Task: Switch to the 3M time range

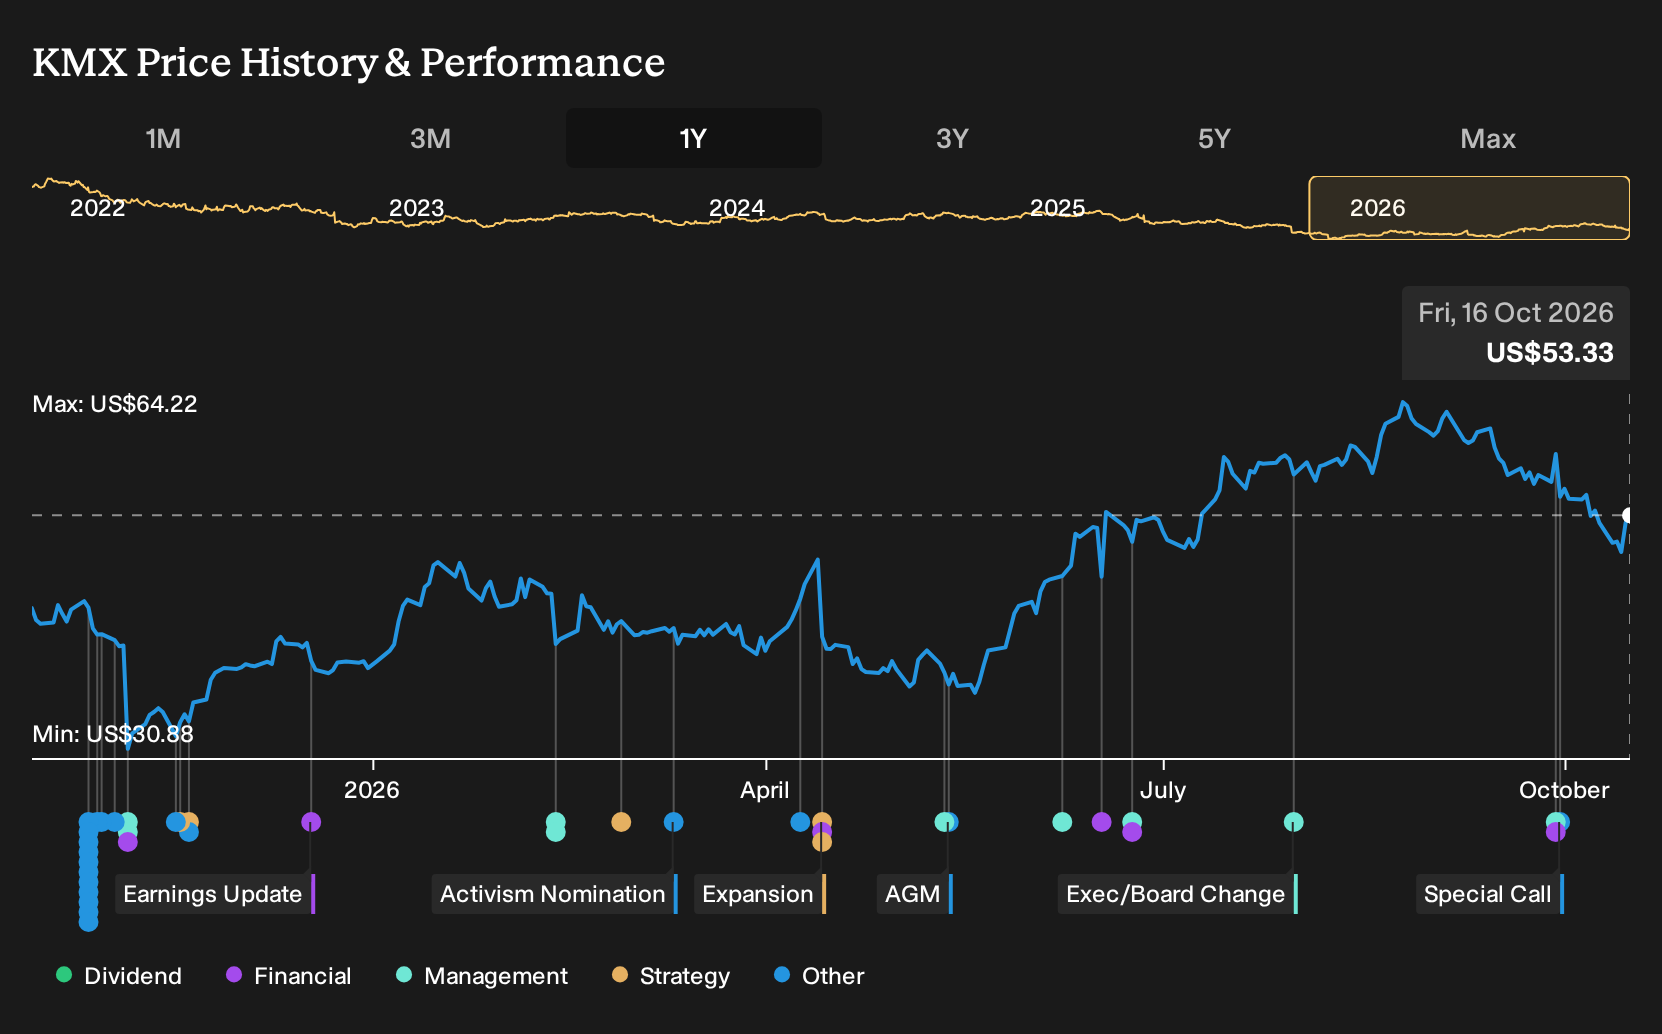Action: coord(430,138)
